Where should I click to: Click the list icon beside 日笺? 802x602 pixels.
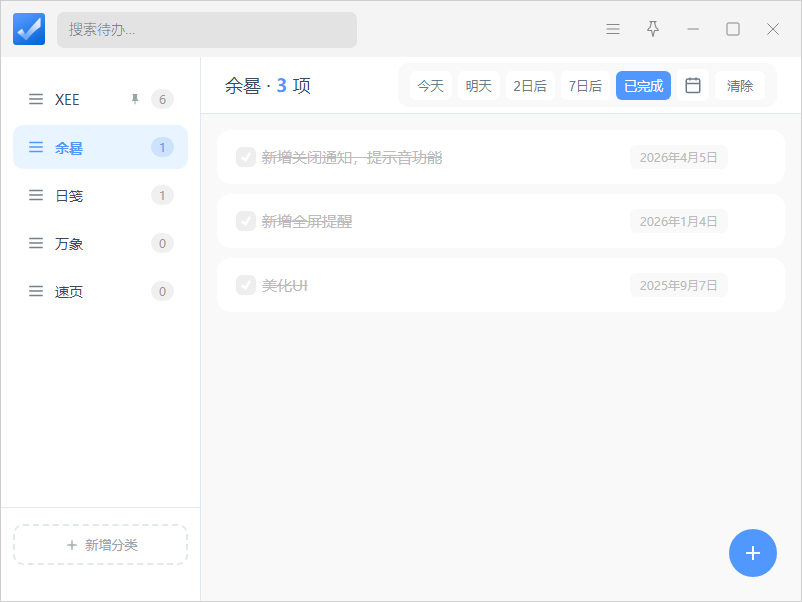[36, 195]
